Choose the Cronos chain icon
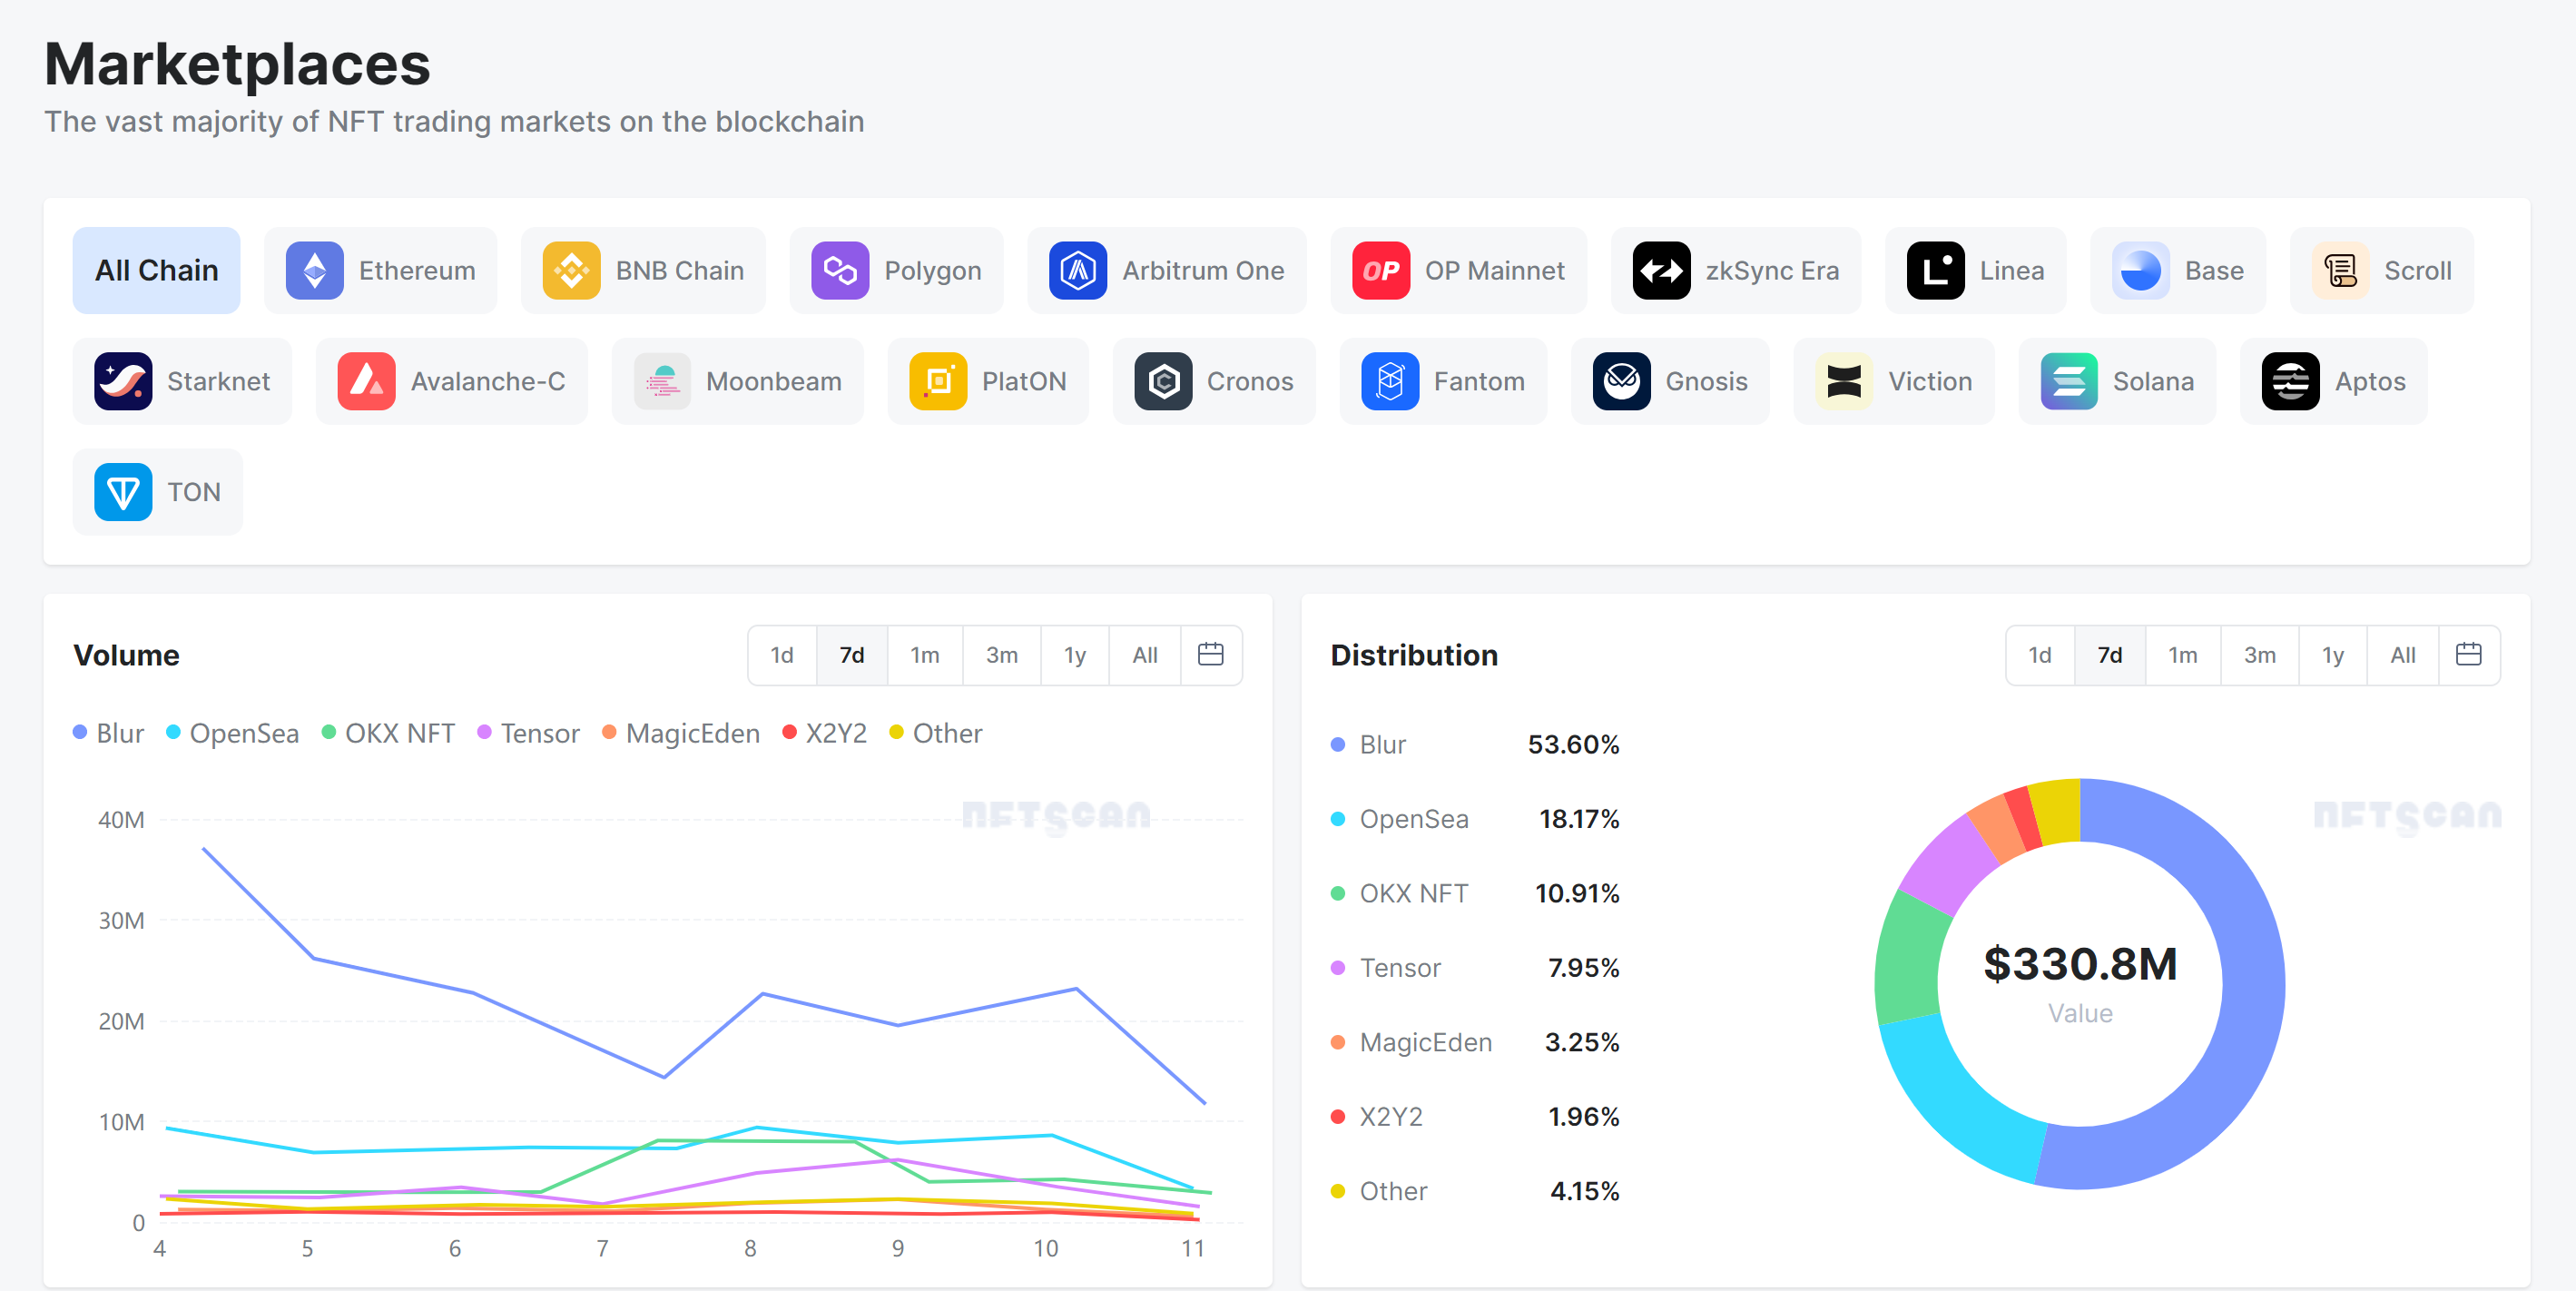The image size is (2576, 1291). pyautogui.click(x=1163, y=382)
